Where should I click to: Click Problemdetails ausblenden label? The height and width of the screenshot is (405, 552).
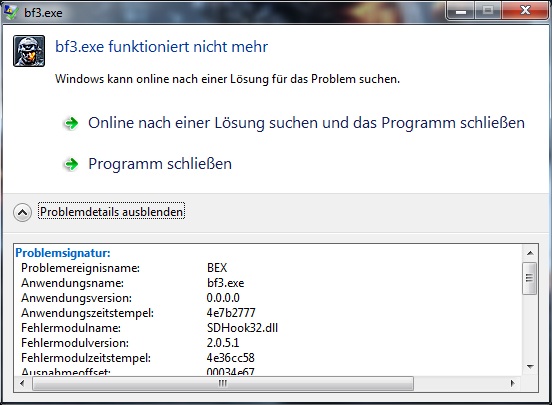coord(112,212)
